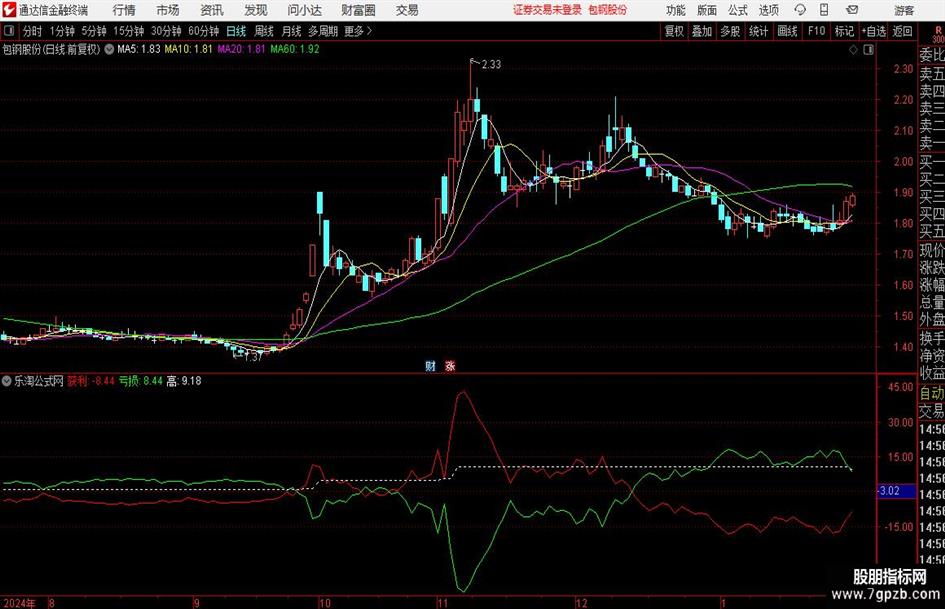Click the 画线 drawing toolbar button
The image size is (945, 609).
(x=787, y=31)
